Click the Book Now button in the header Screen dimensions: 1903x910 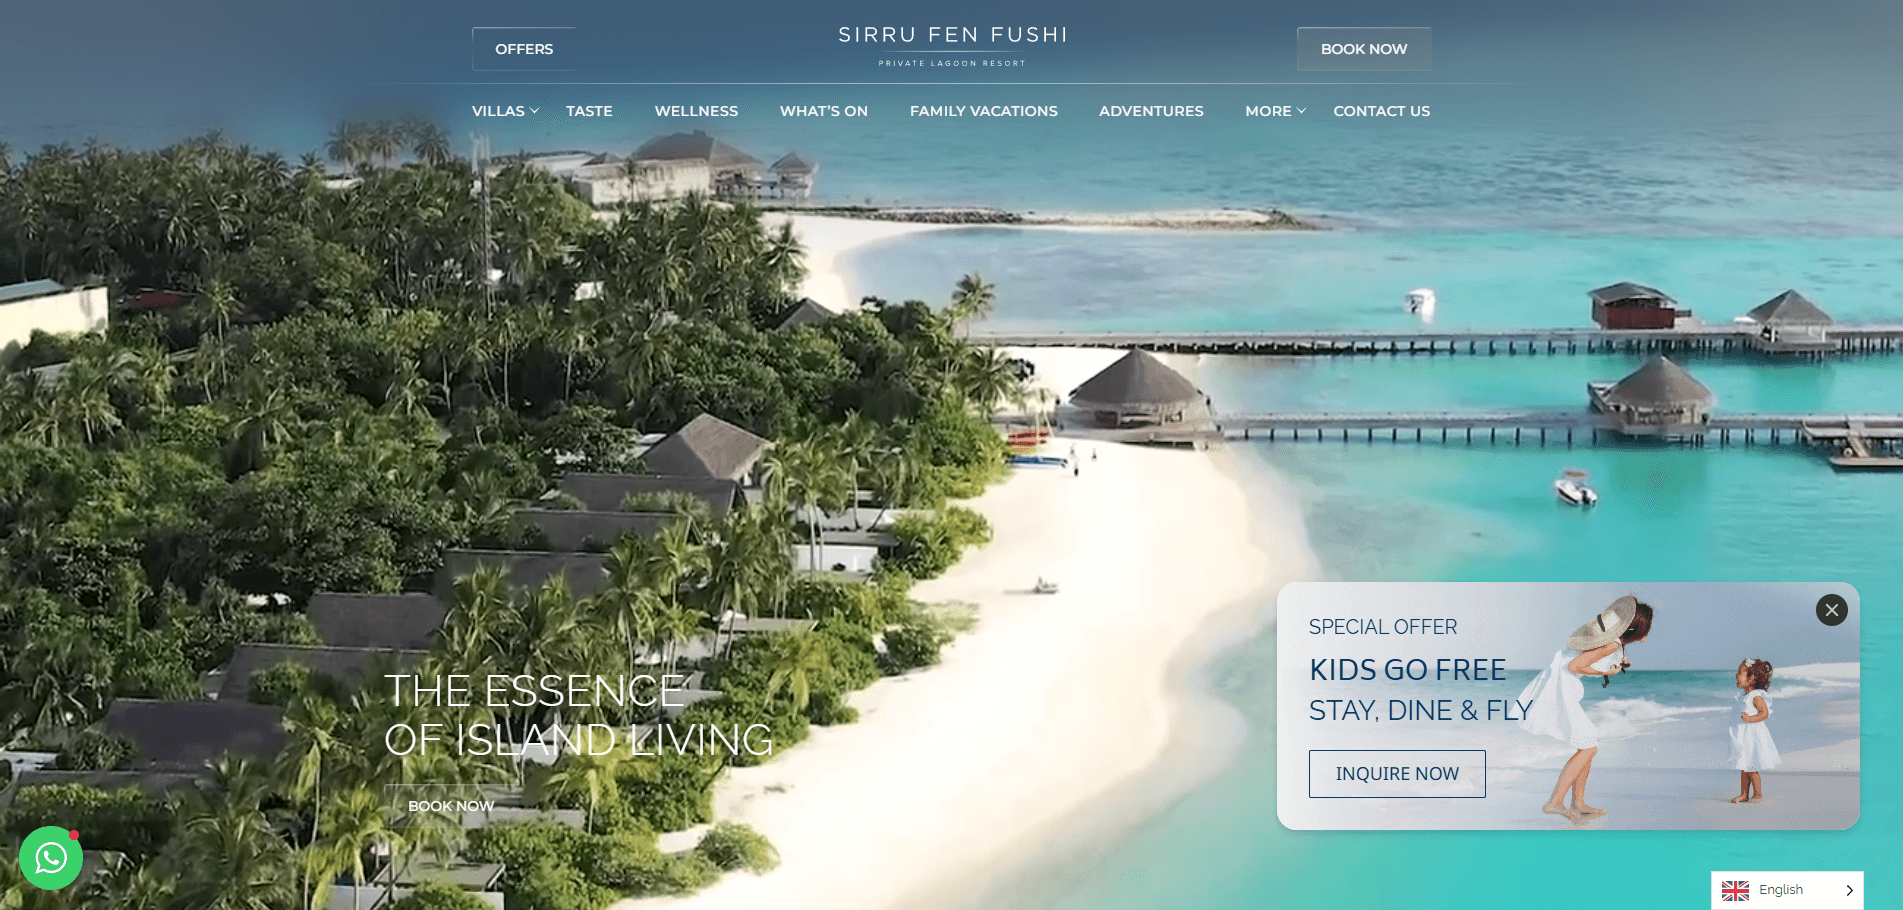1364,49
